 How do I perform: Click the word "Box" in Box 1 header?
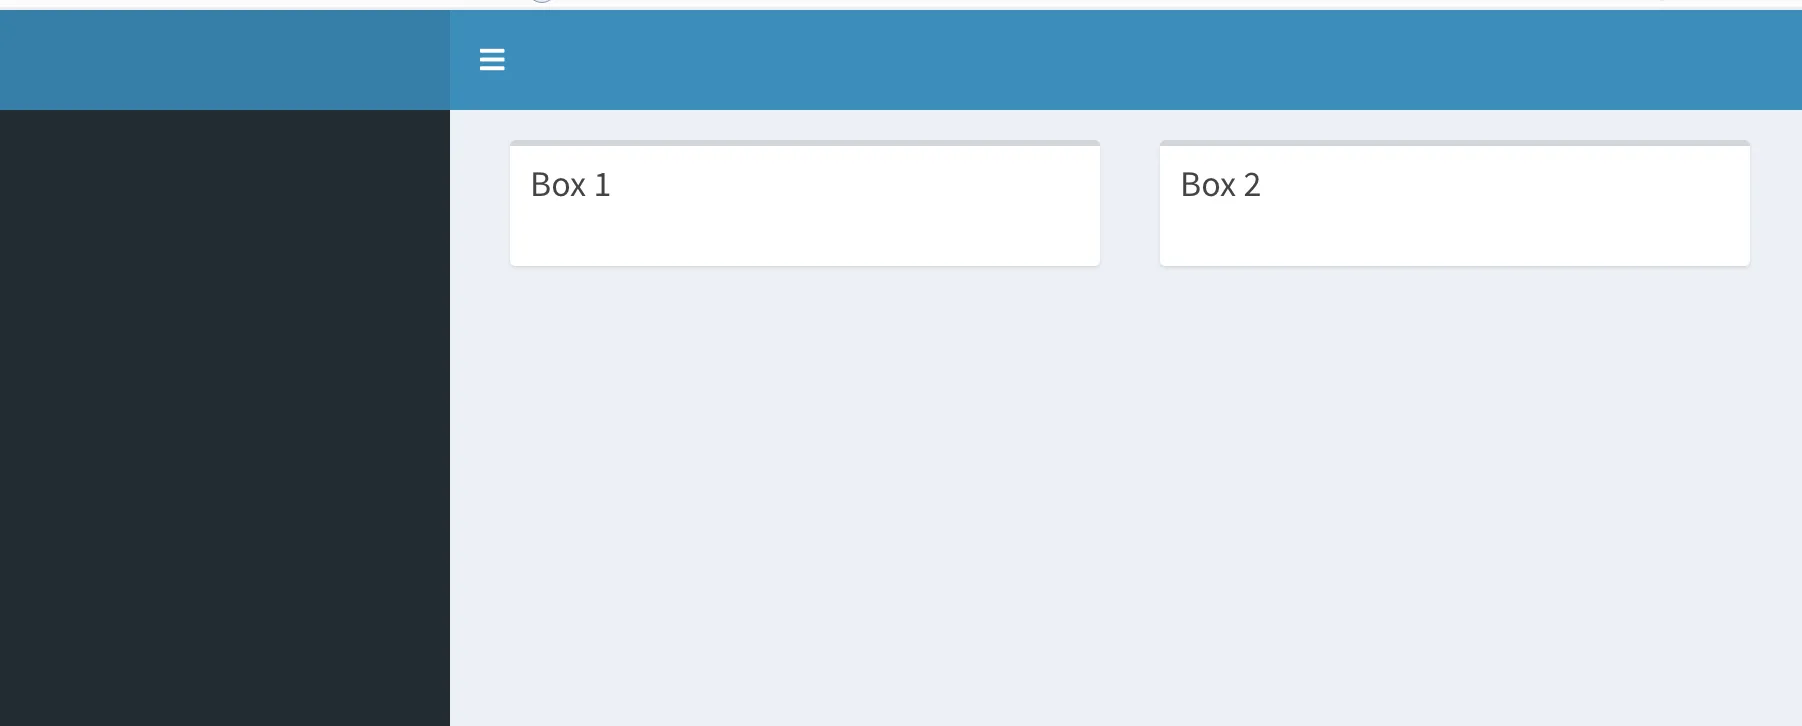pyautogui.click(x=558, y=185)
